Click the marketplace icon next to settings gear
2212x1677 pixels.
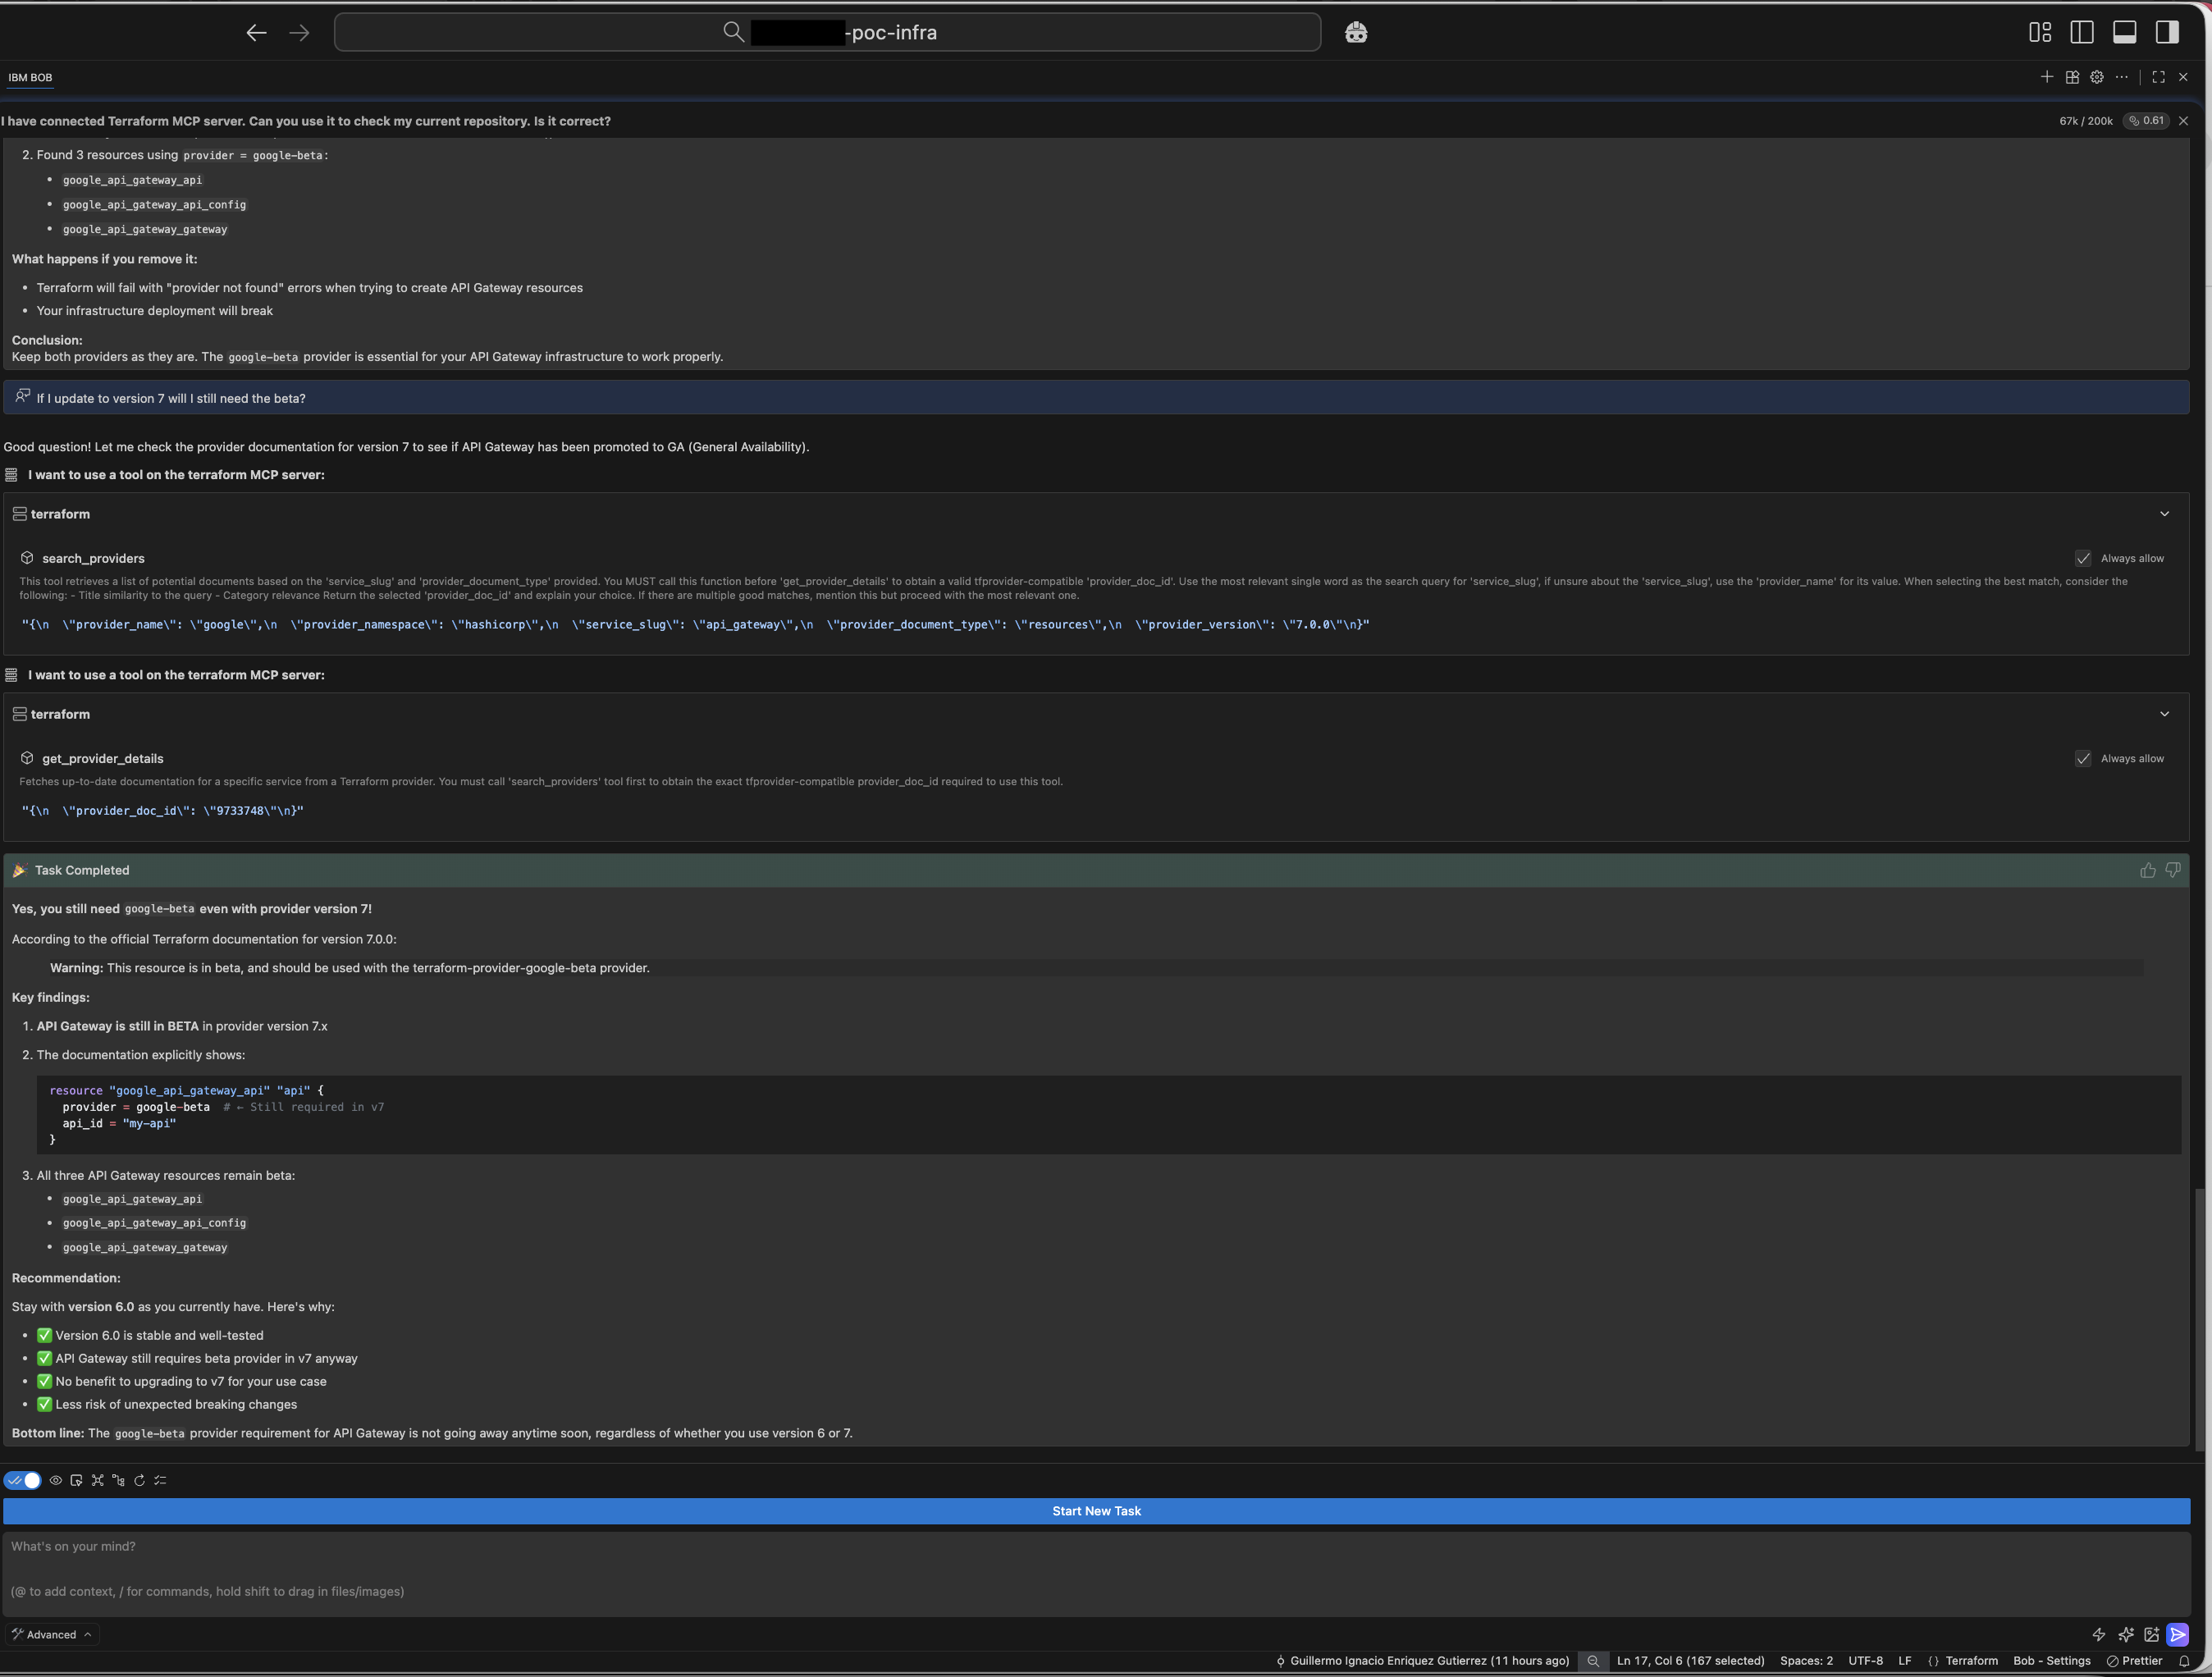click(x=2072, y=77)
